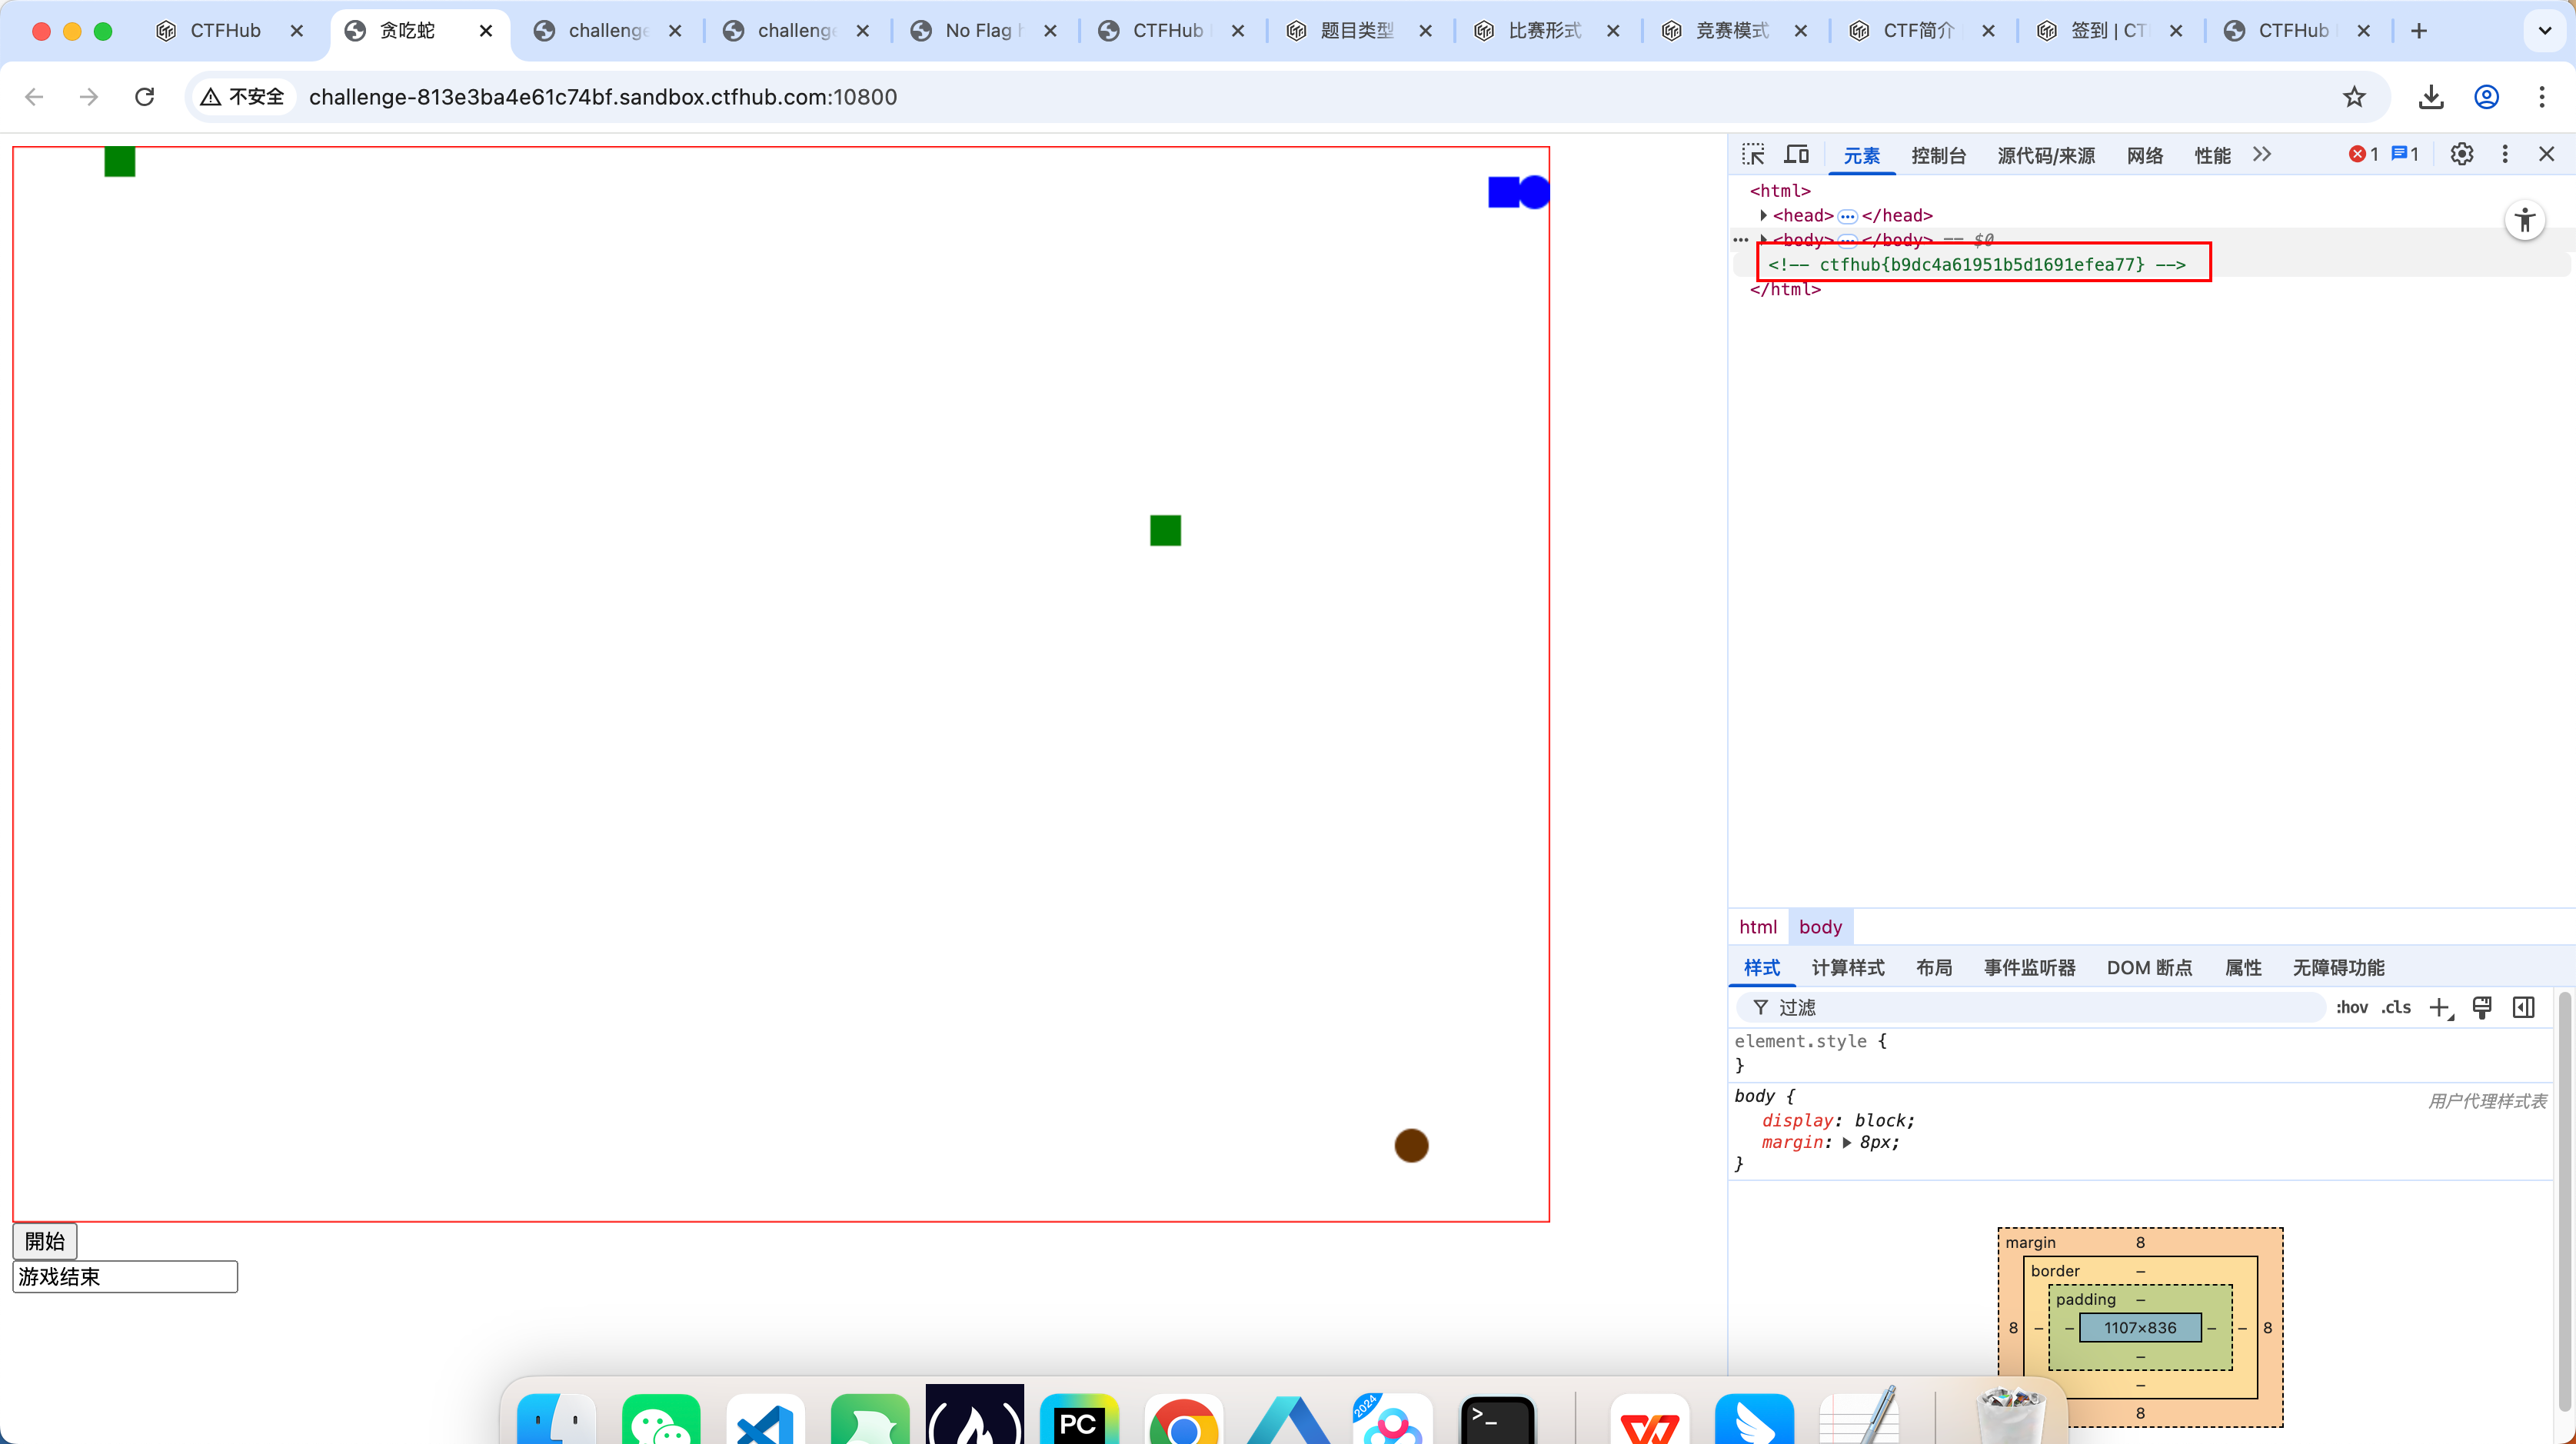
Task: Click the inspect element picker icon
Action: [x=1753, y=154]
